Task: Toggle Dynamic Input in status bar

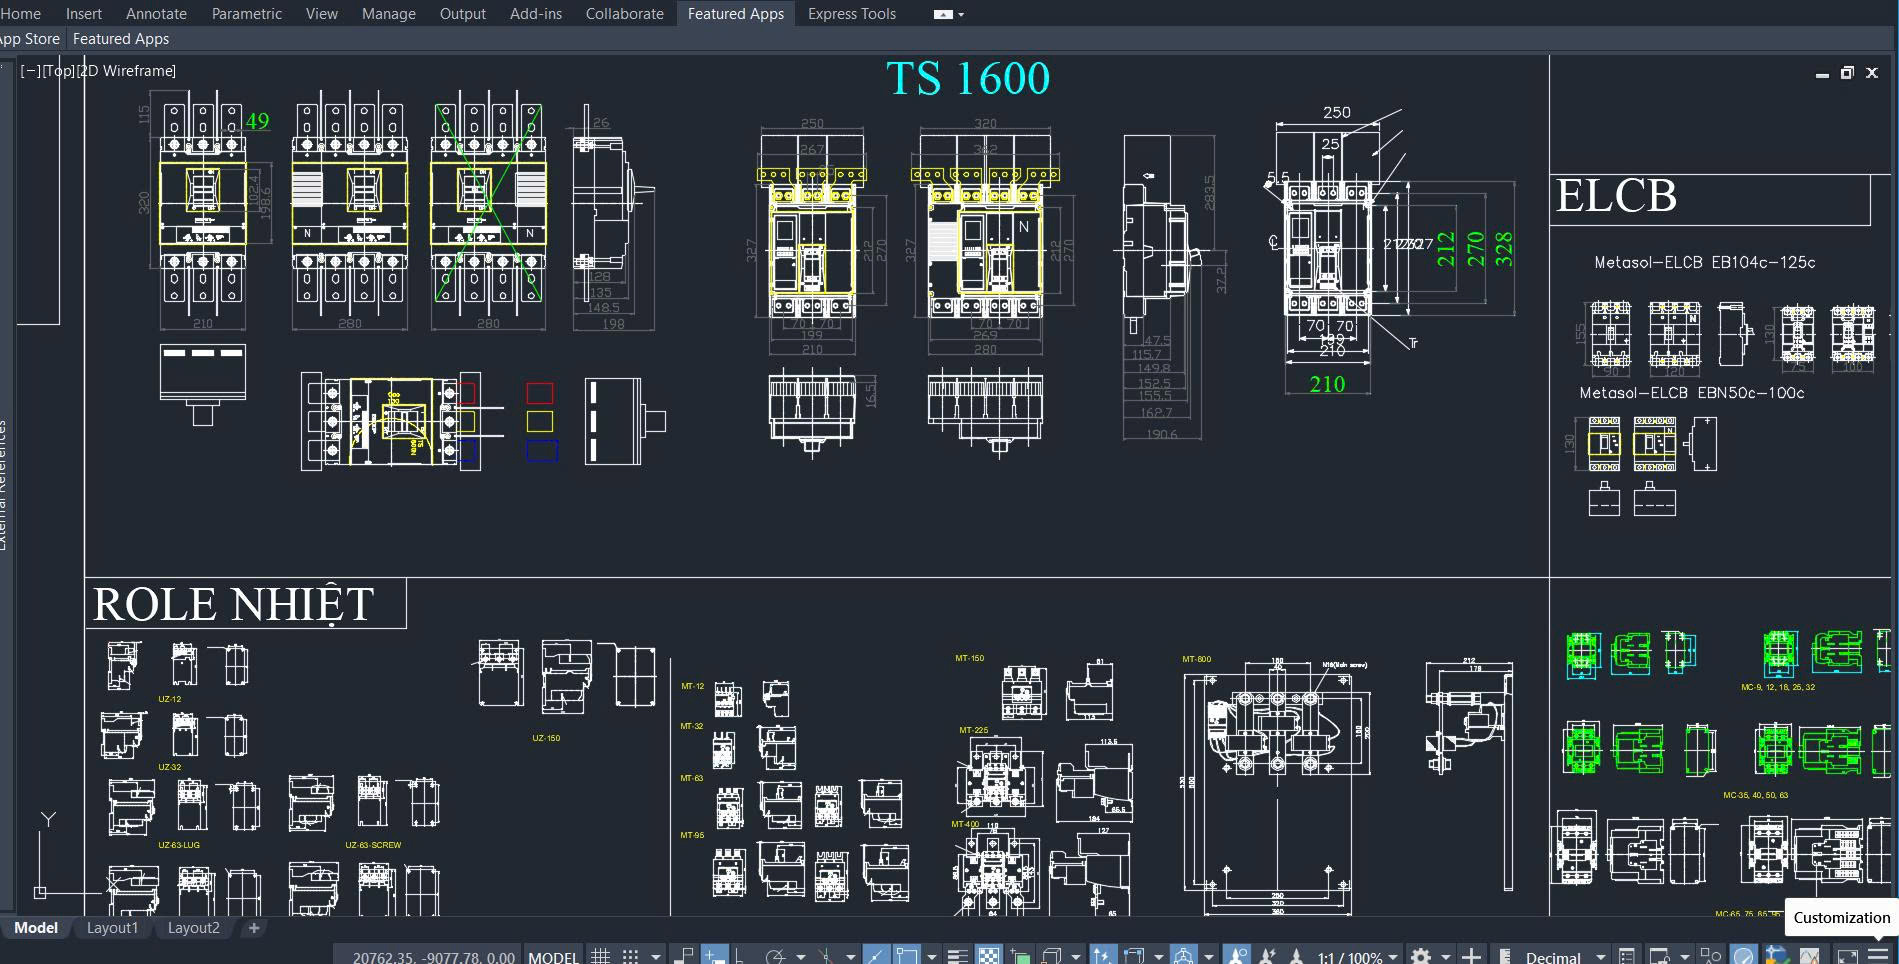Action: click(x=714, y=956)
